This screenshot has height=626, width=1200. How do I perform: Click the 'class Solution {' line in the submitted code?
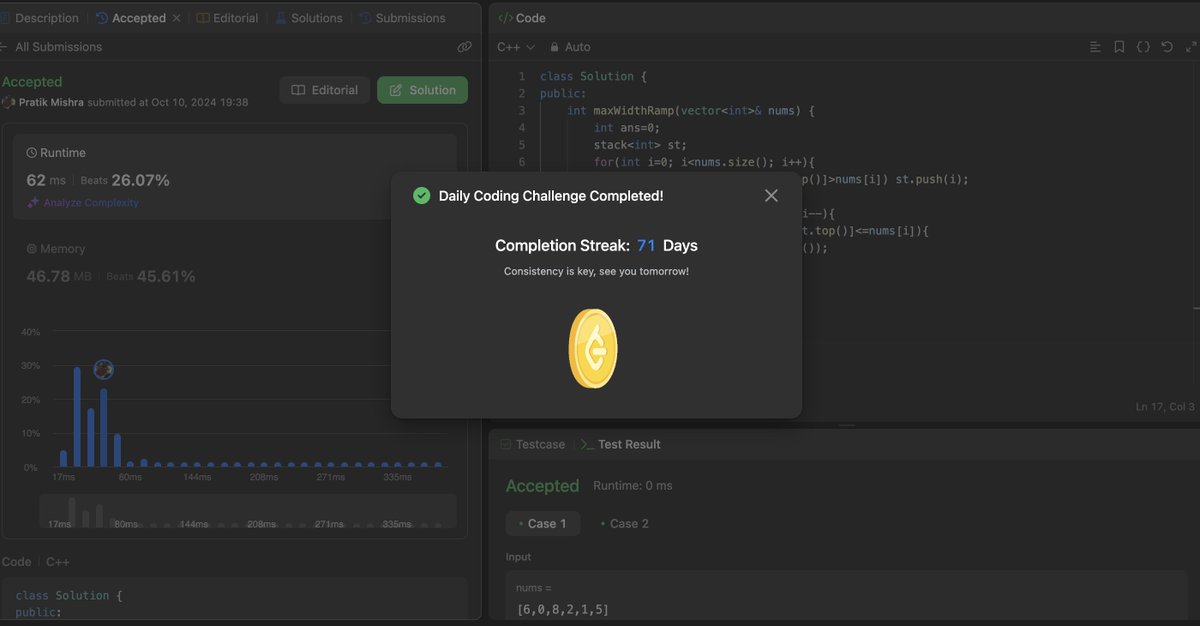pos(69,595)
